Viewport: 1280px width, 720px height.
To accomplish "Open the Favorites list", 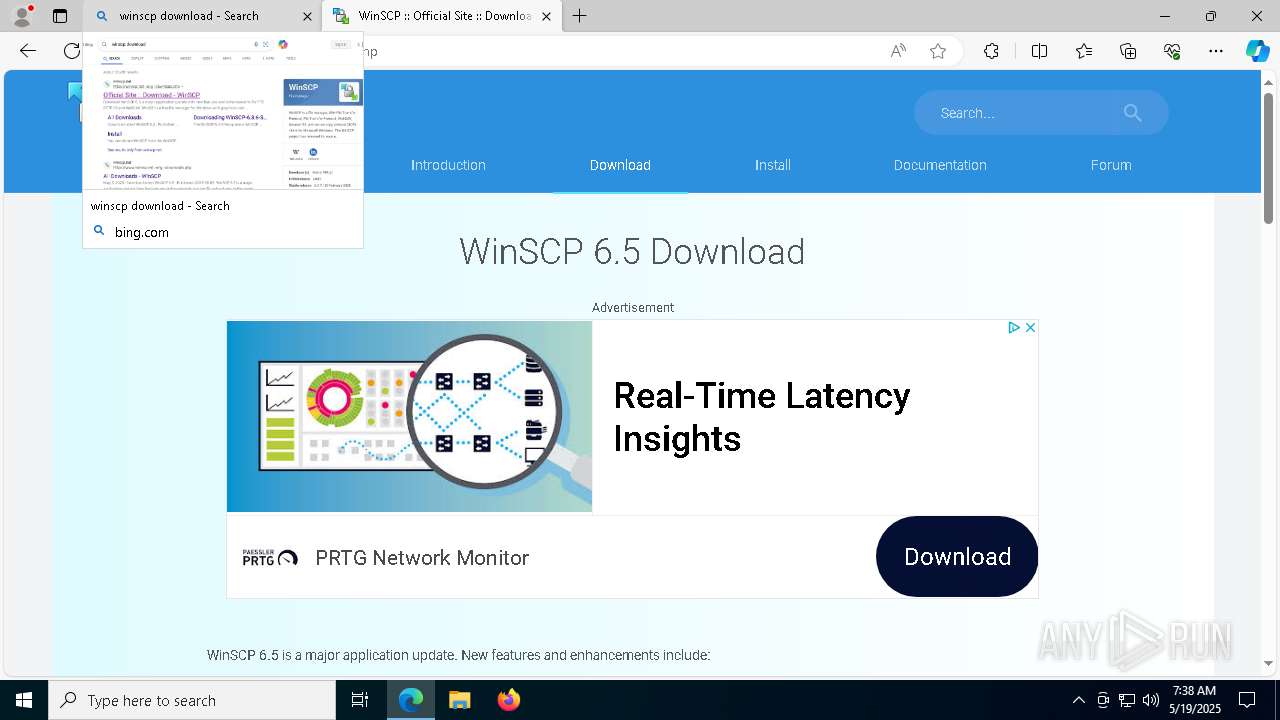I will click(x=1084, y=51).
